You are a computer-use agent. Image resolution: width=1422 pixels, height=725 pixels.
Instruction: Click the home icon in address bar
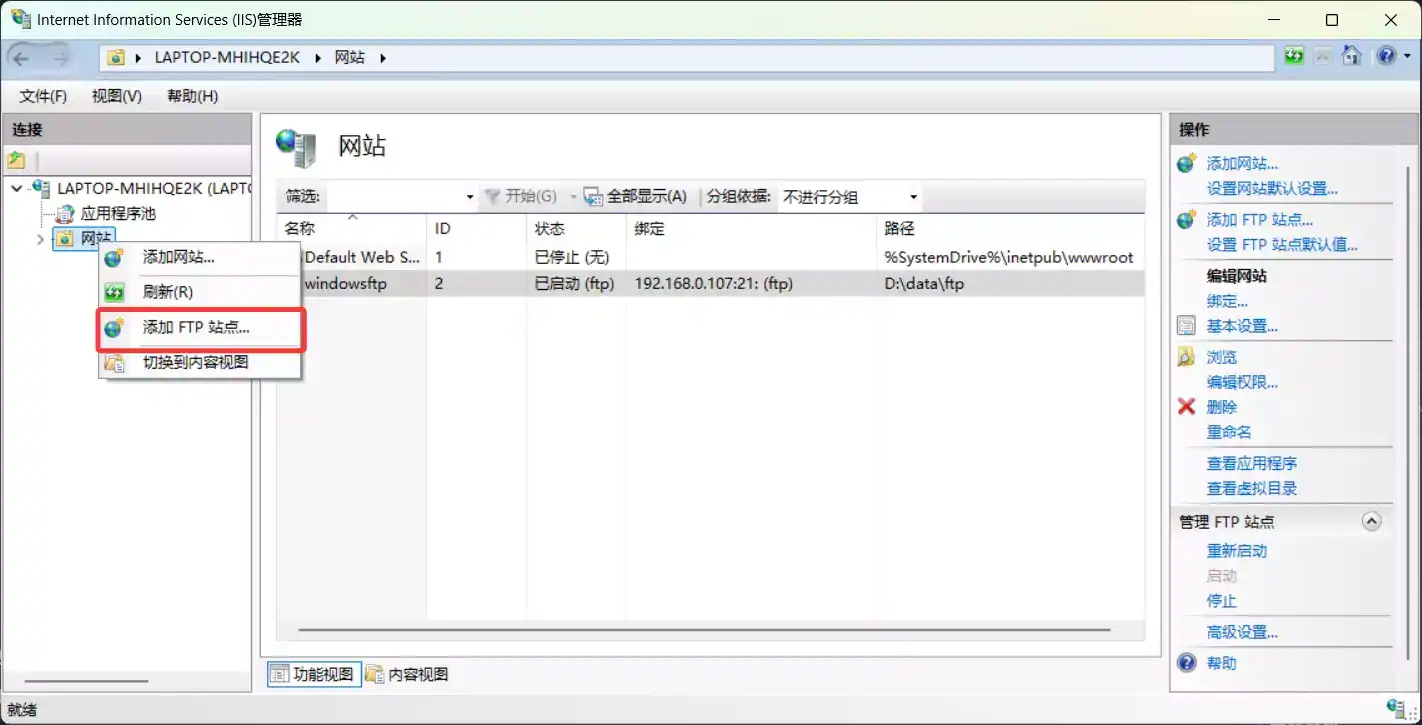[x=1352, y=56]
